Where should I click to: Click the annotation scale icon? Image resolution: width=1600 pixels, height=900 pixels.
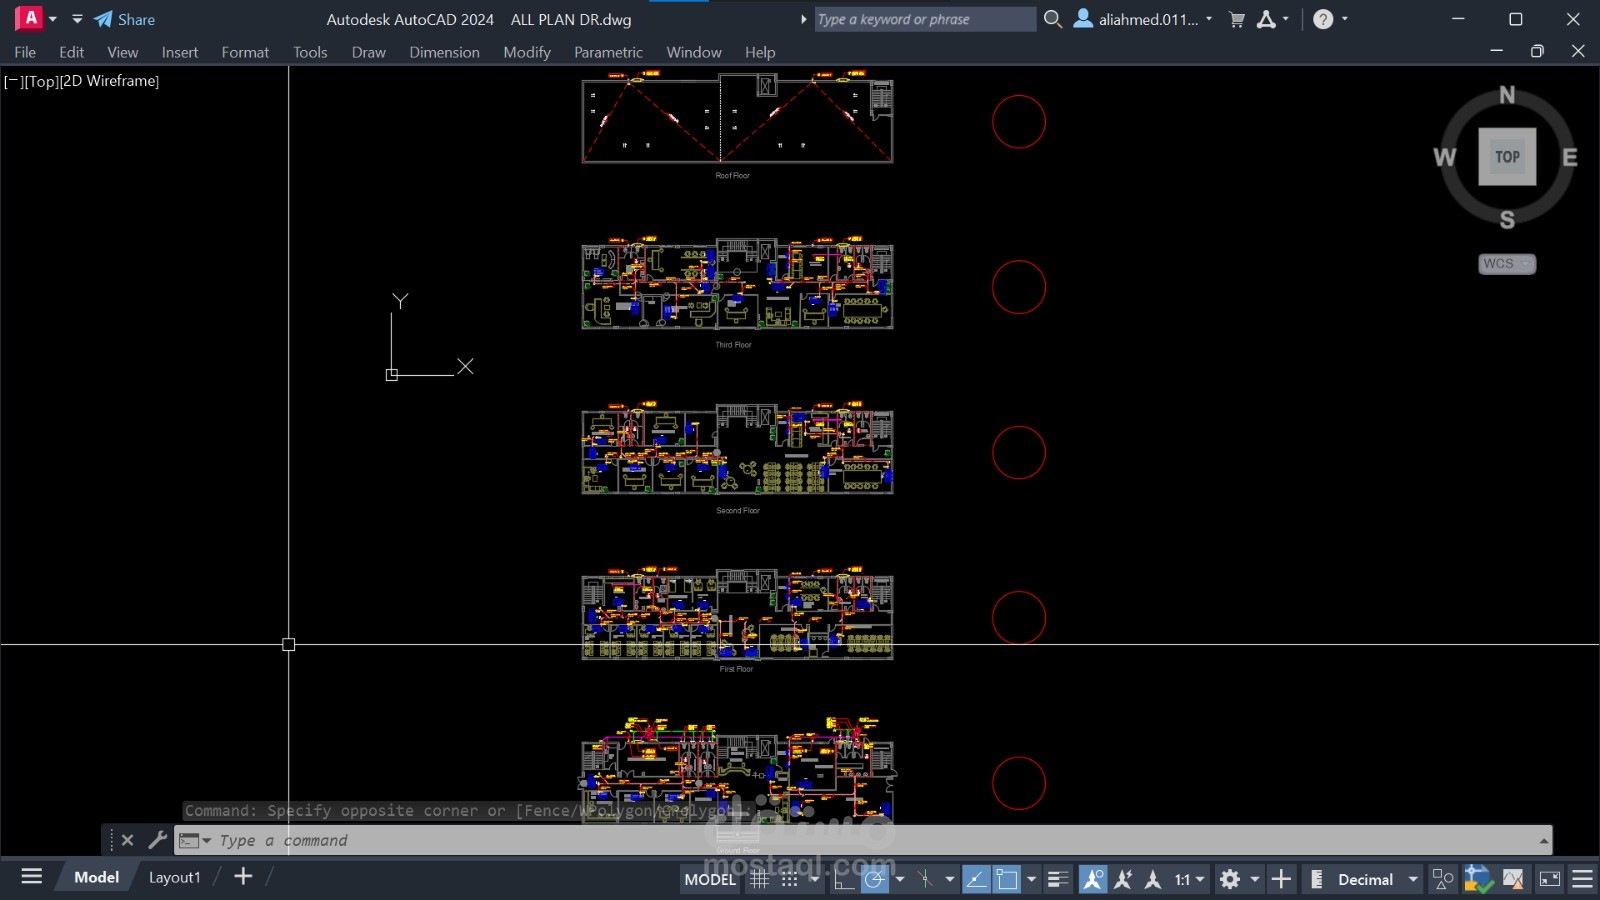[x=1153, y=879]
